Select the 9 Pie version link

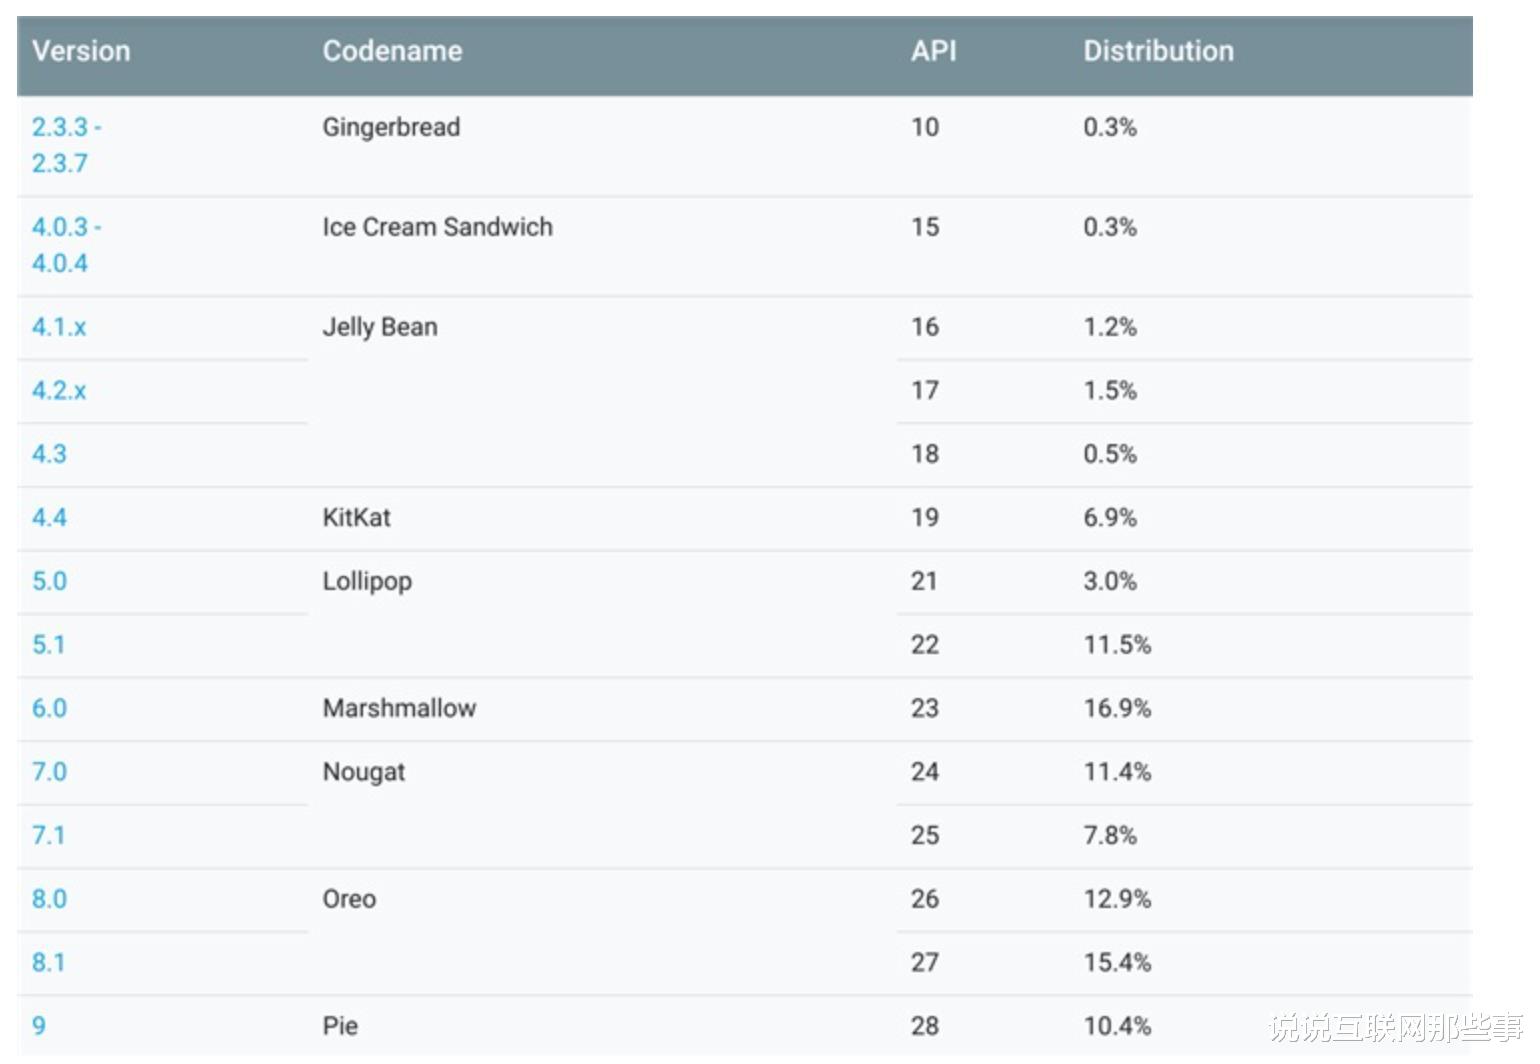[x=39, y=1026]
